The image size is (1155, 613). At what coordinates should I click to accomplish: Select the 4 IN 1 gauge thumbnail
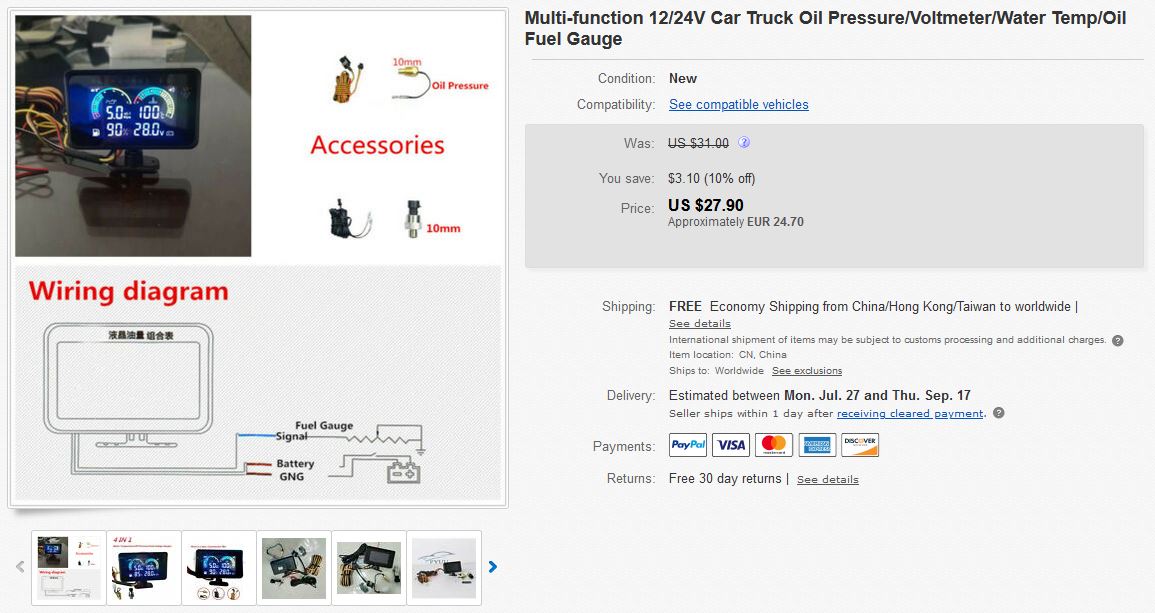coord(144,567)
